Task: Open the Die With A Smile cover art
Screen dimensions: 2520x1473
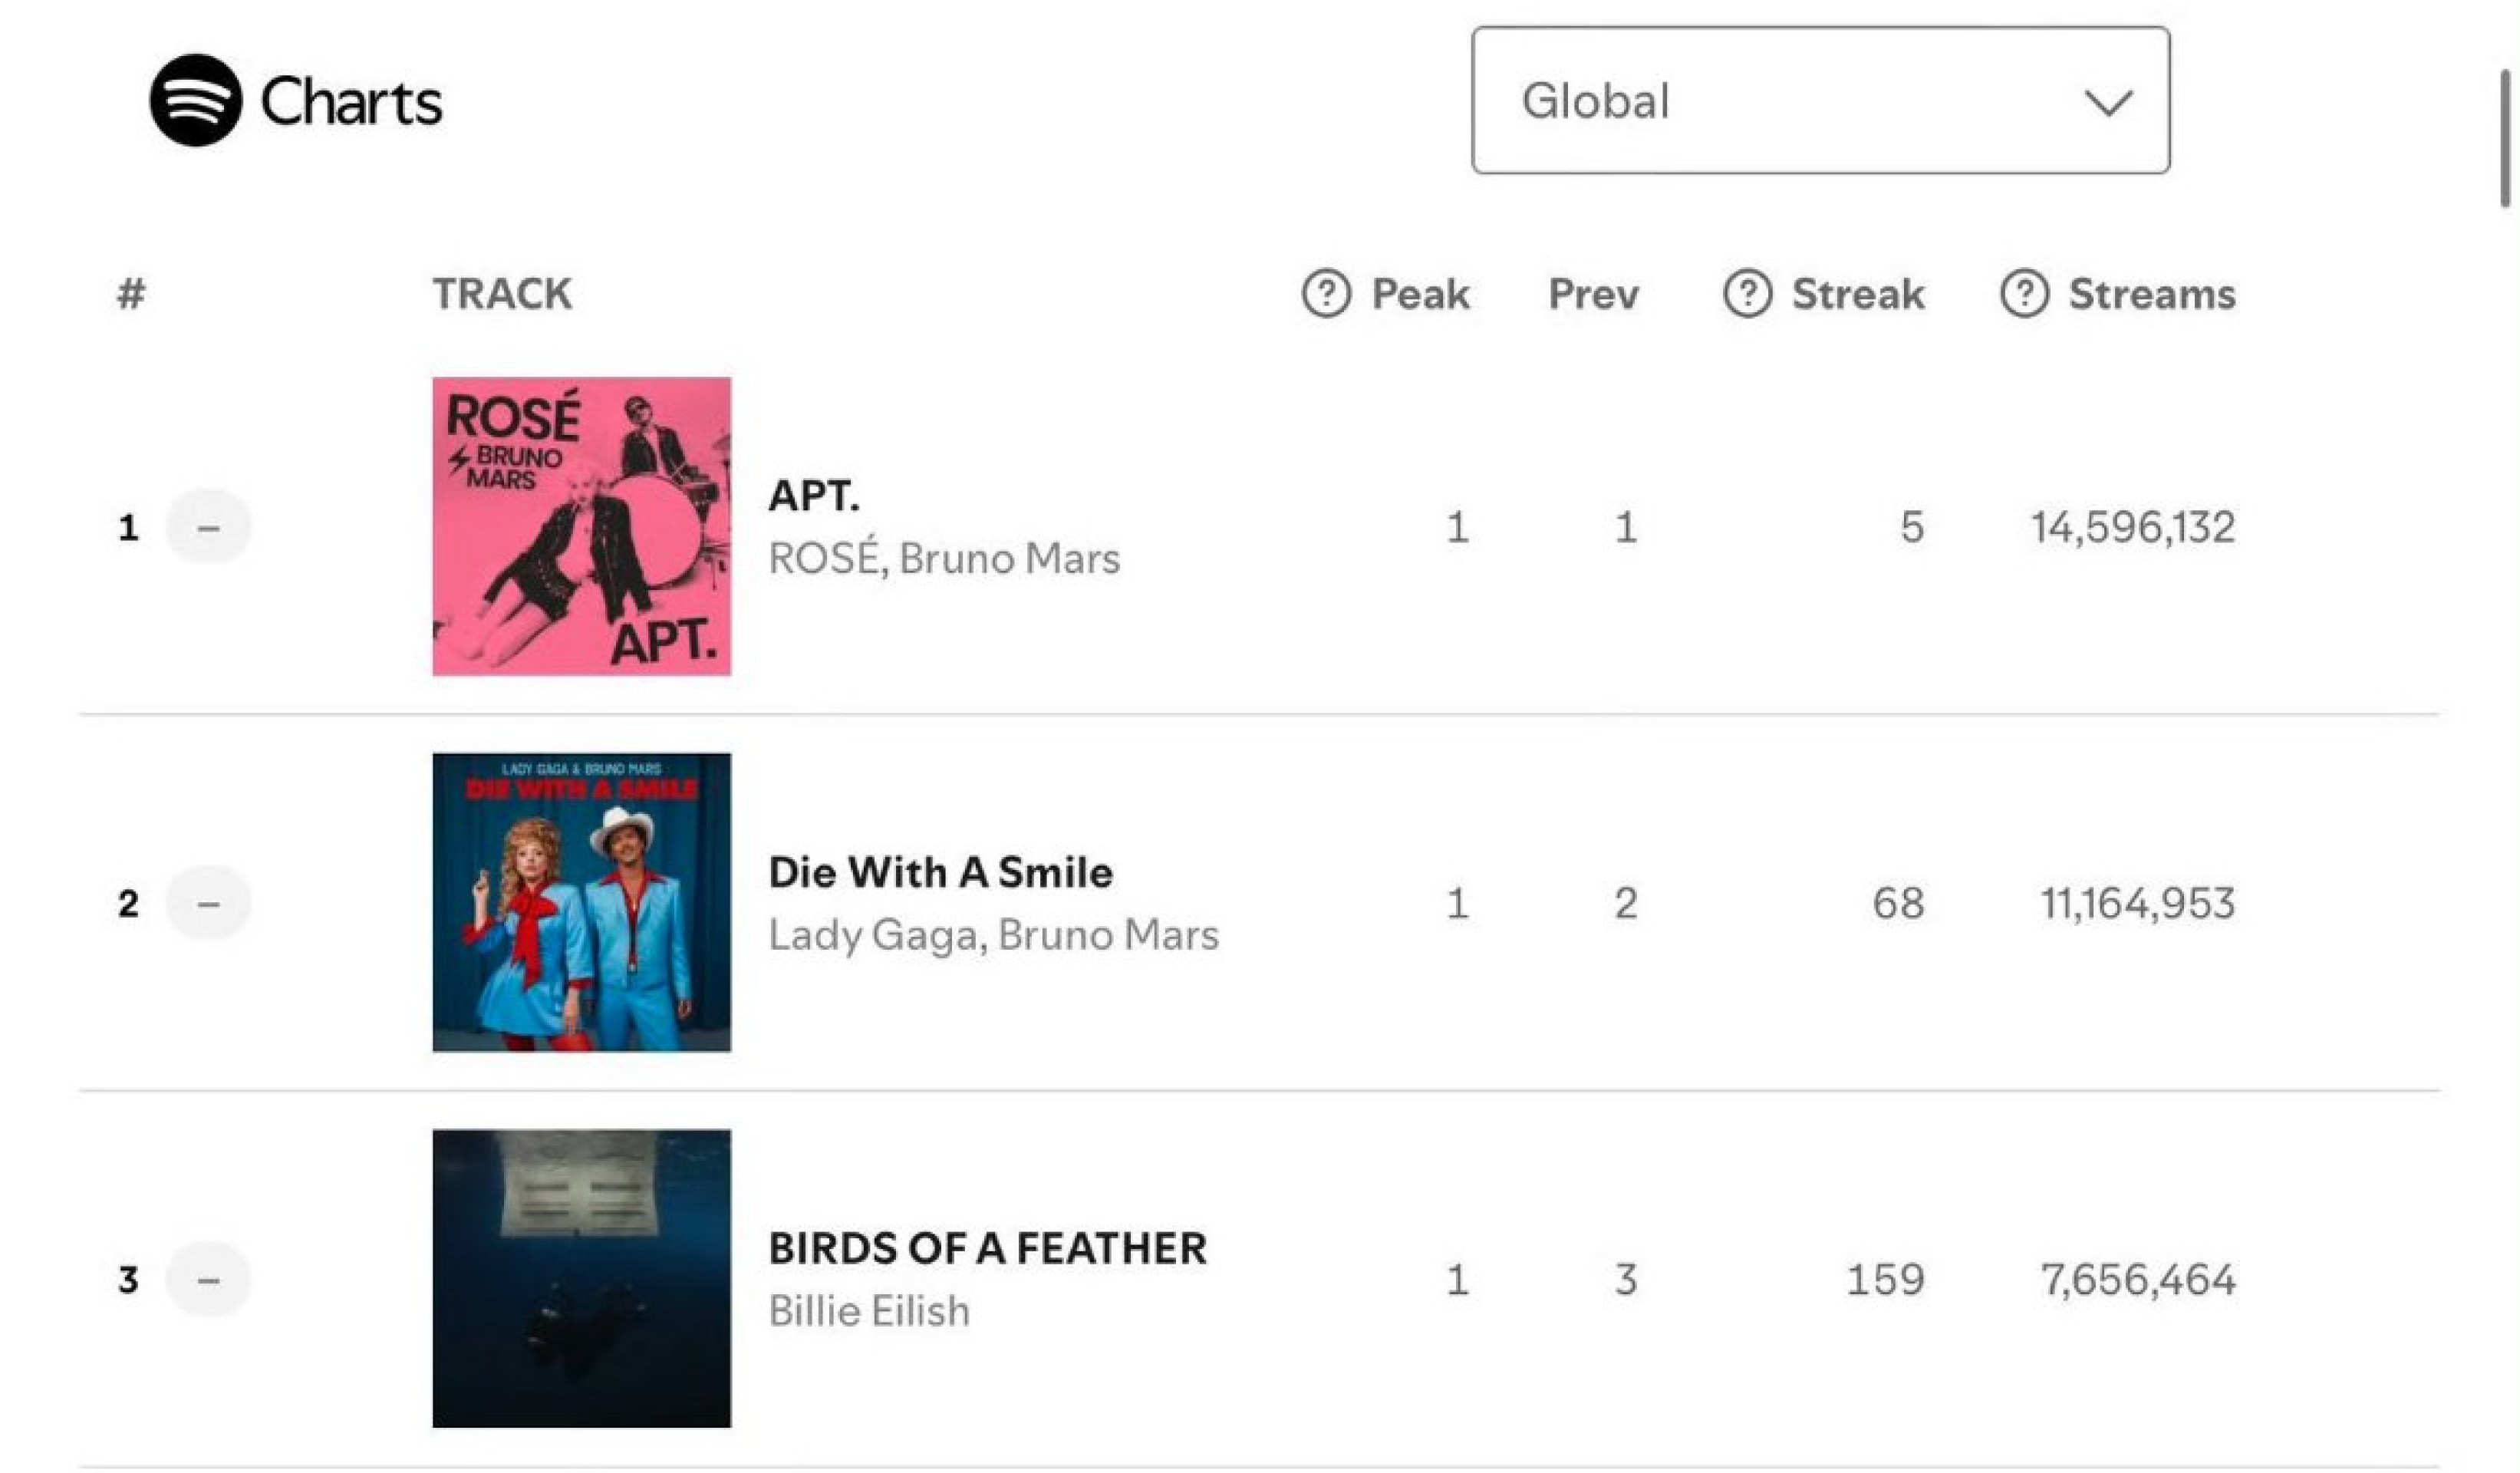Action: point(581,903)
